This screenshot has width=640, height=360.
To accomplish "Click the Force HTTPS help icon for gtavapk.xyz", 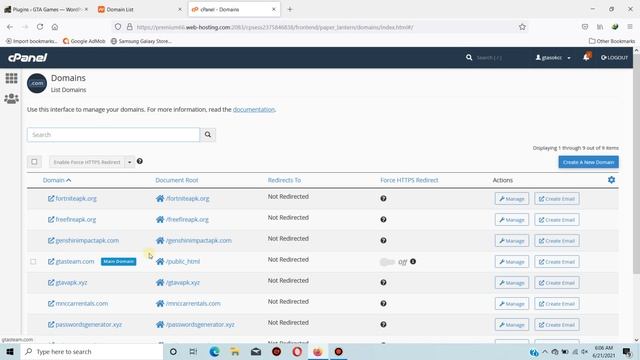I will tap(383, 282).
